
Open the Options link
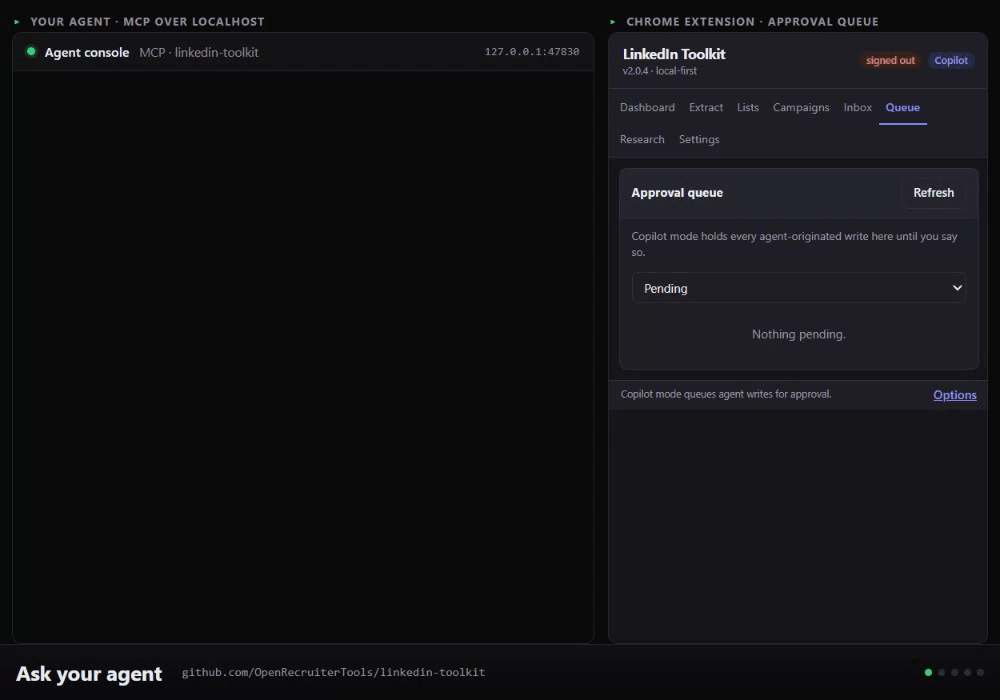[954, 395]
